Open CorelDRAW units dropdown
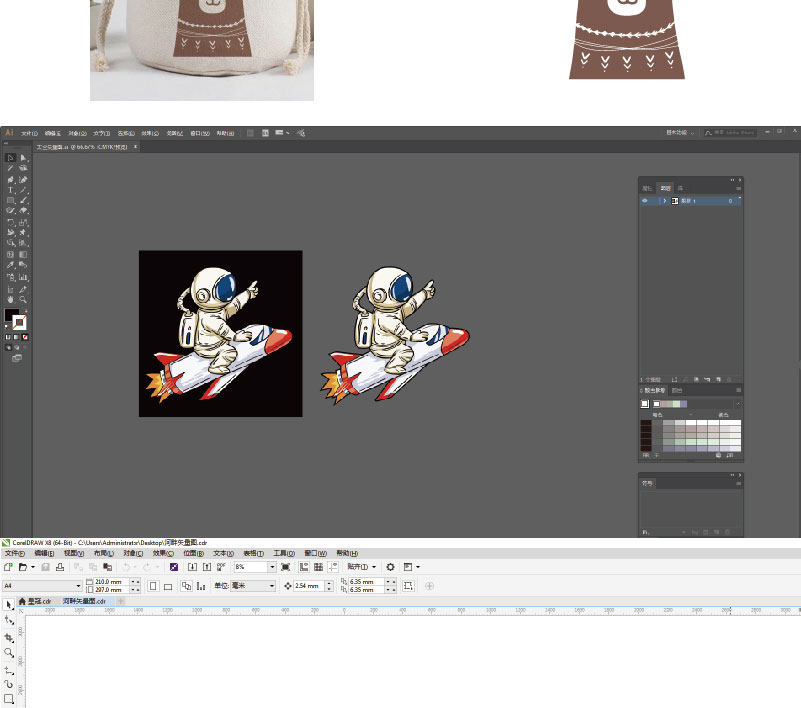This screenshot has width=801, height=708. point(253,585)
